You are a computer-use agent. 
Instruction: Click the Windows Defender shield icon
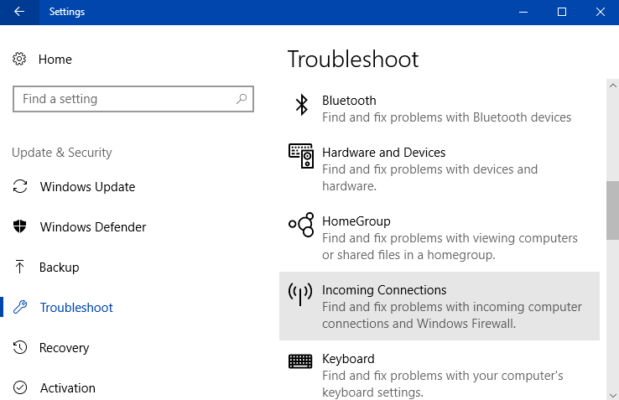pos(20,227)
